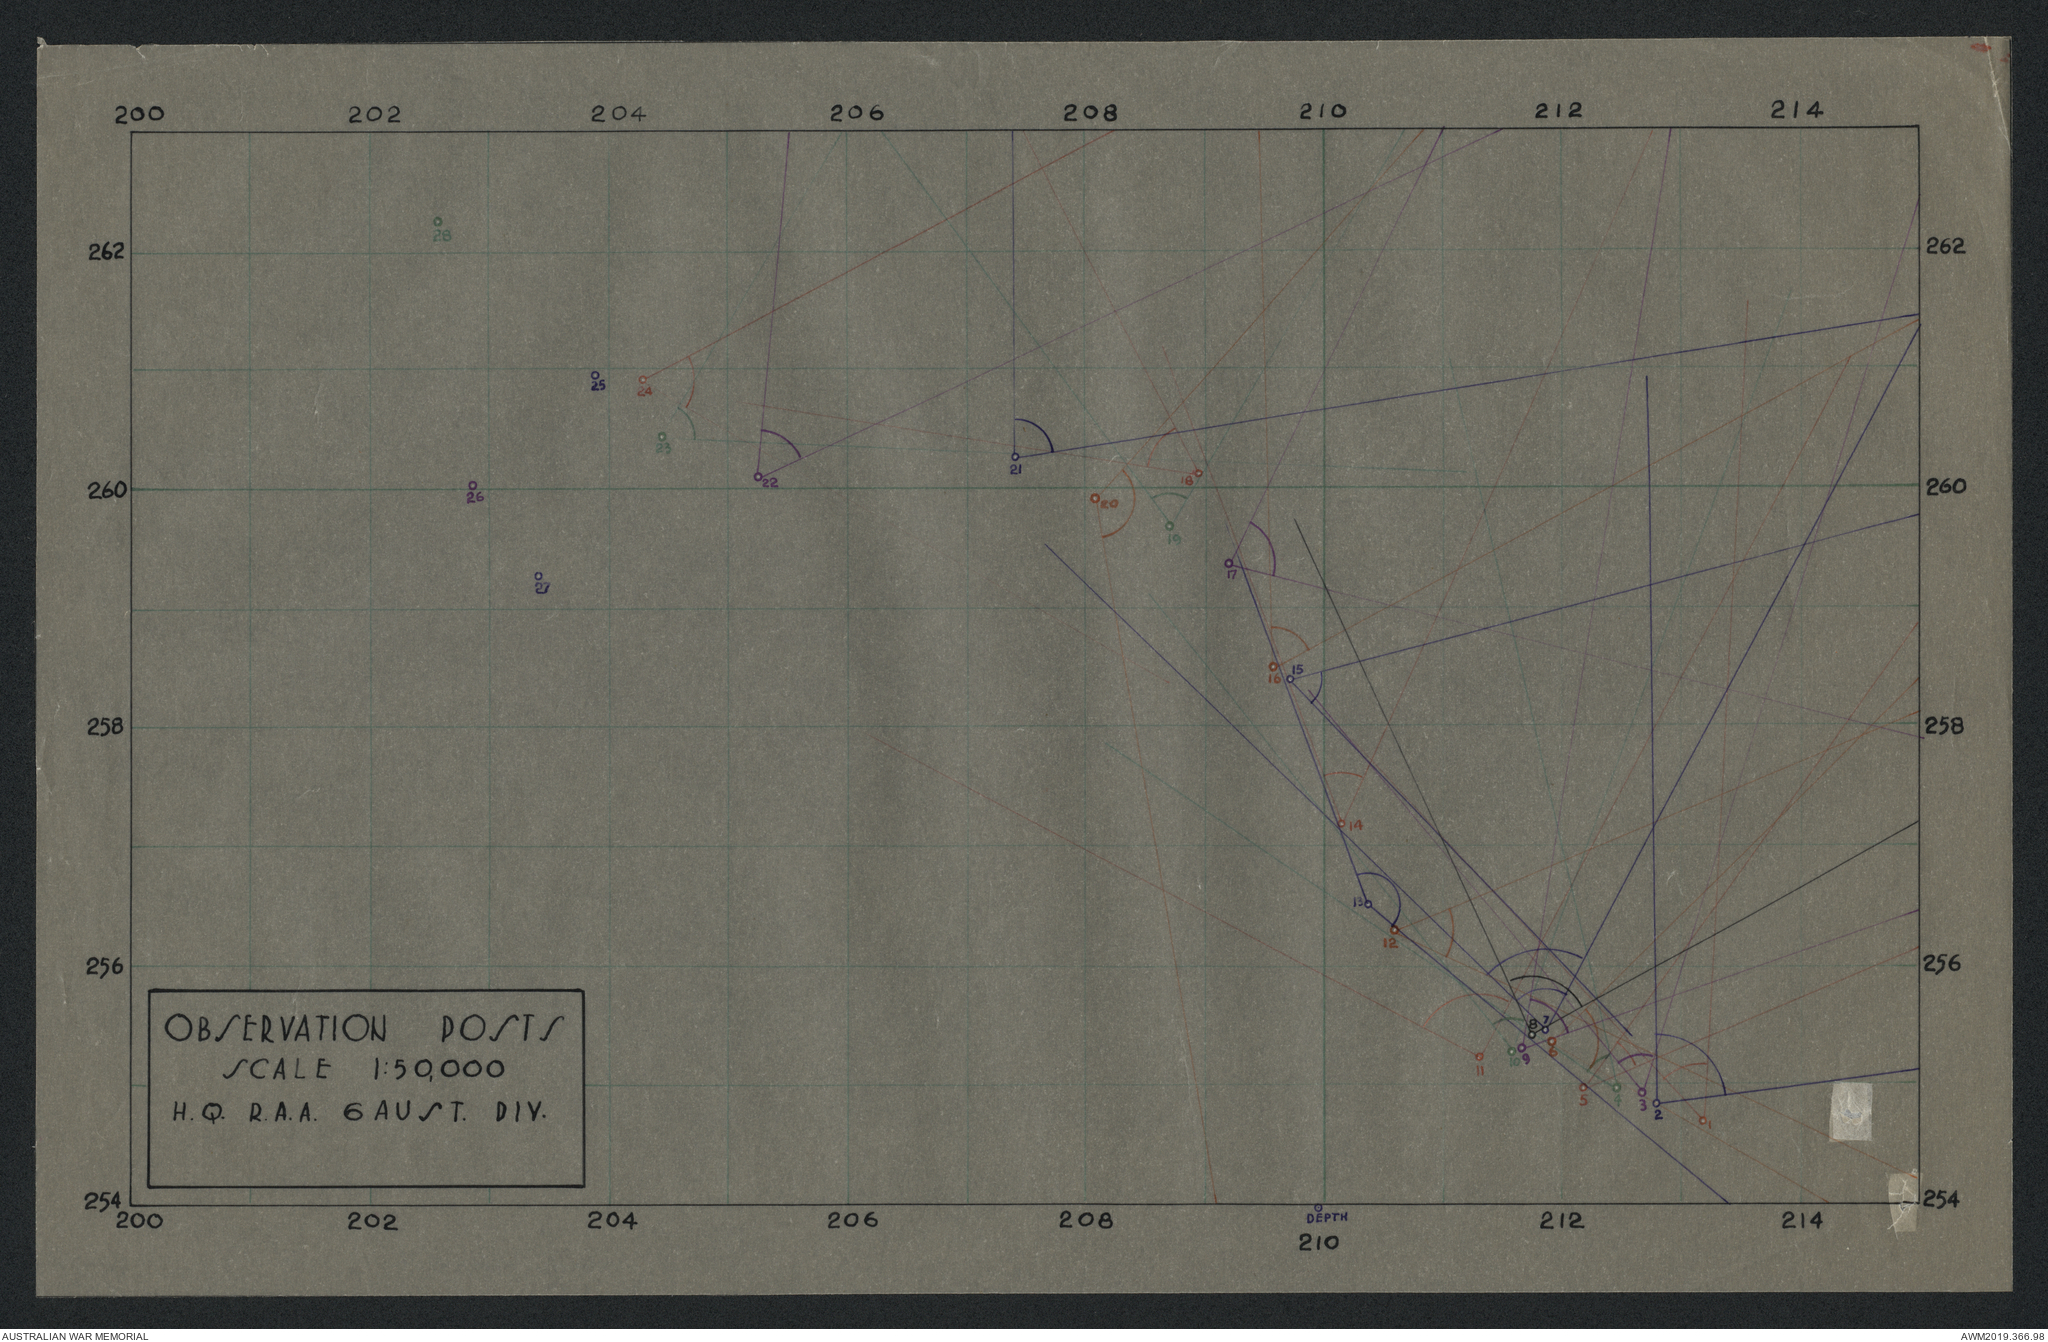Click observation post 17 circle
This screenshot has width=2048, height=1342.
click(x=1228, y=563)
